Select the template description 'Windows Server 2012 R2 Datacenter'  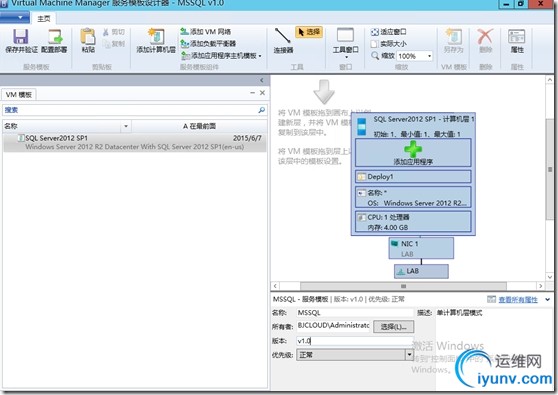click(135, 147)
